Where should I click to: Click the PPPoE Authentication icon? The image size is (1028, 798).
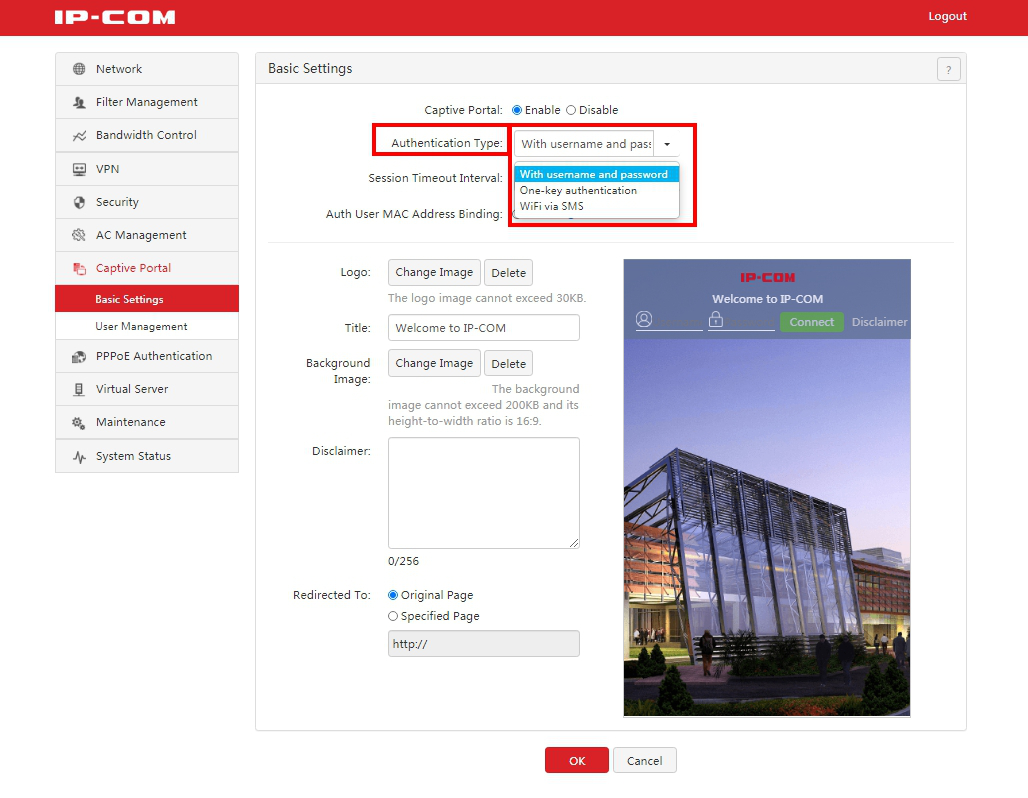tap(79, 357)
